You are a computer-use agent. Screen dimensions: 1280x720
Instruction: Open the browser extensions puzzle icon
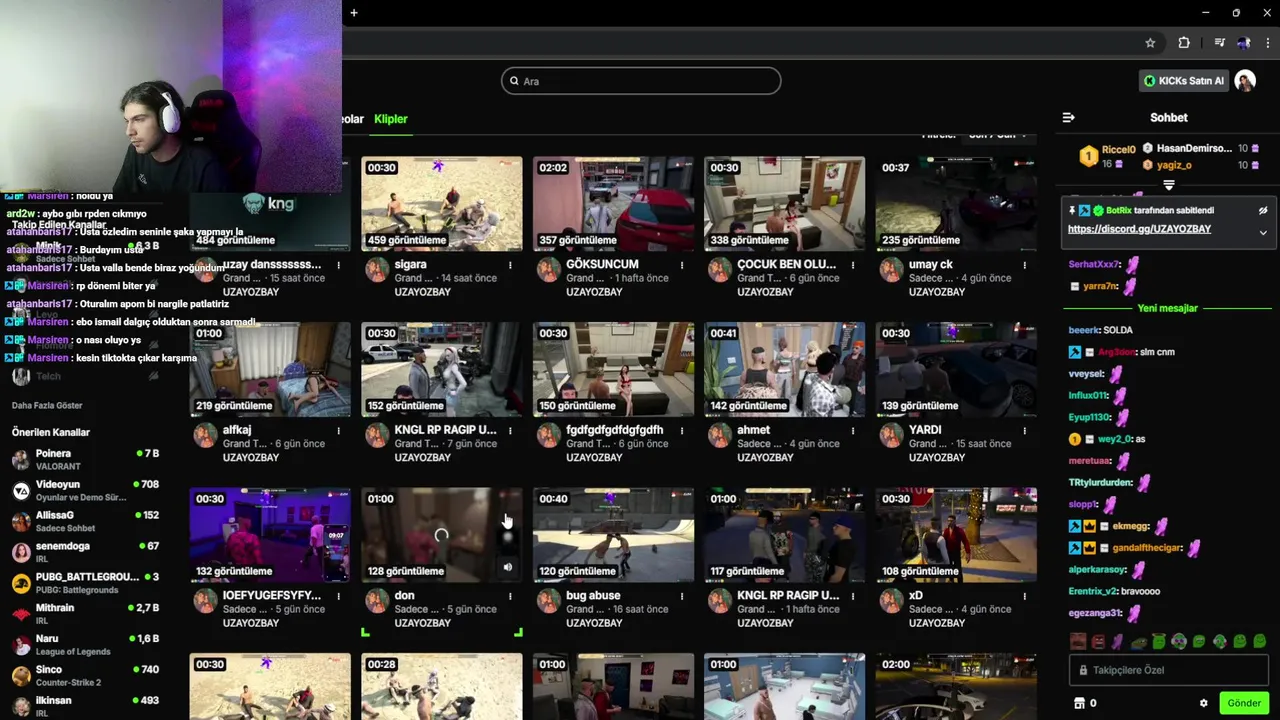pyautogui.click(x=1184, y=43)
